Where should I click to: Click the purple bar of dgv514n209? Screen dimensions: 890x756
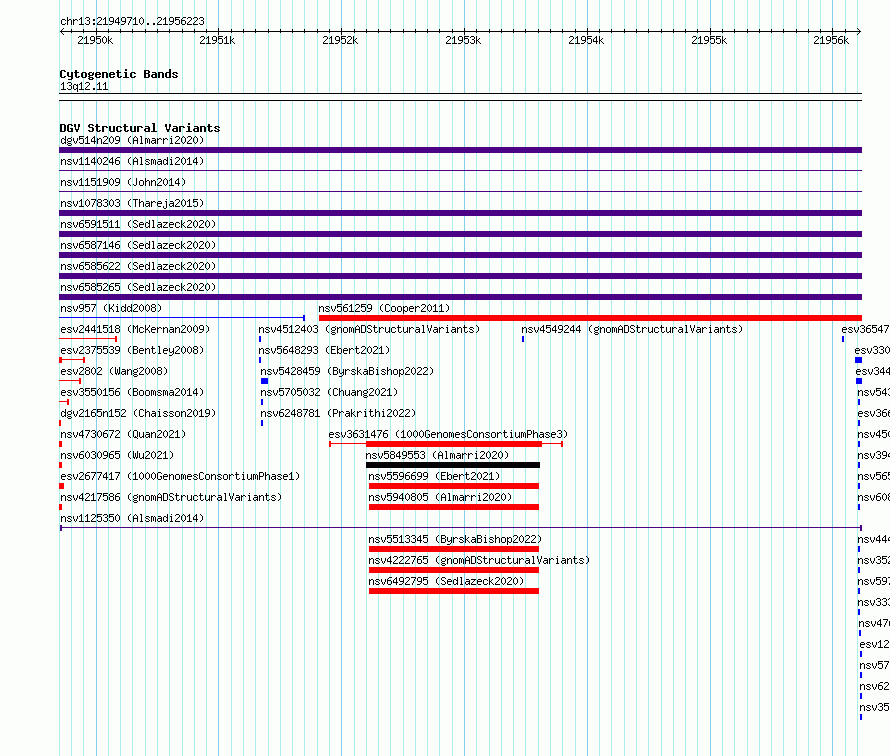[460, 150]
